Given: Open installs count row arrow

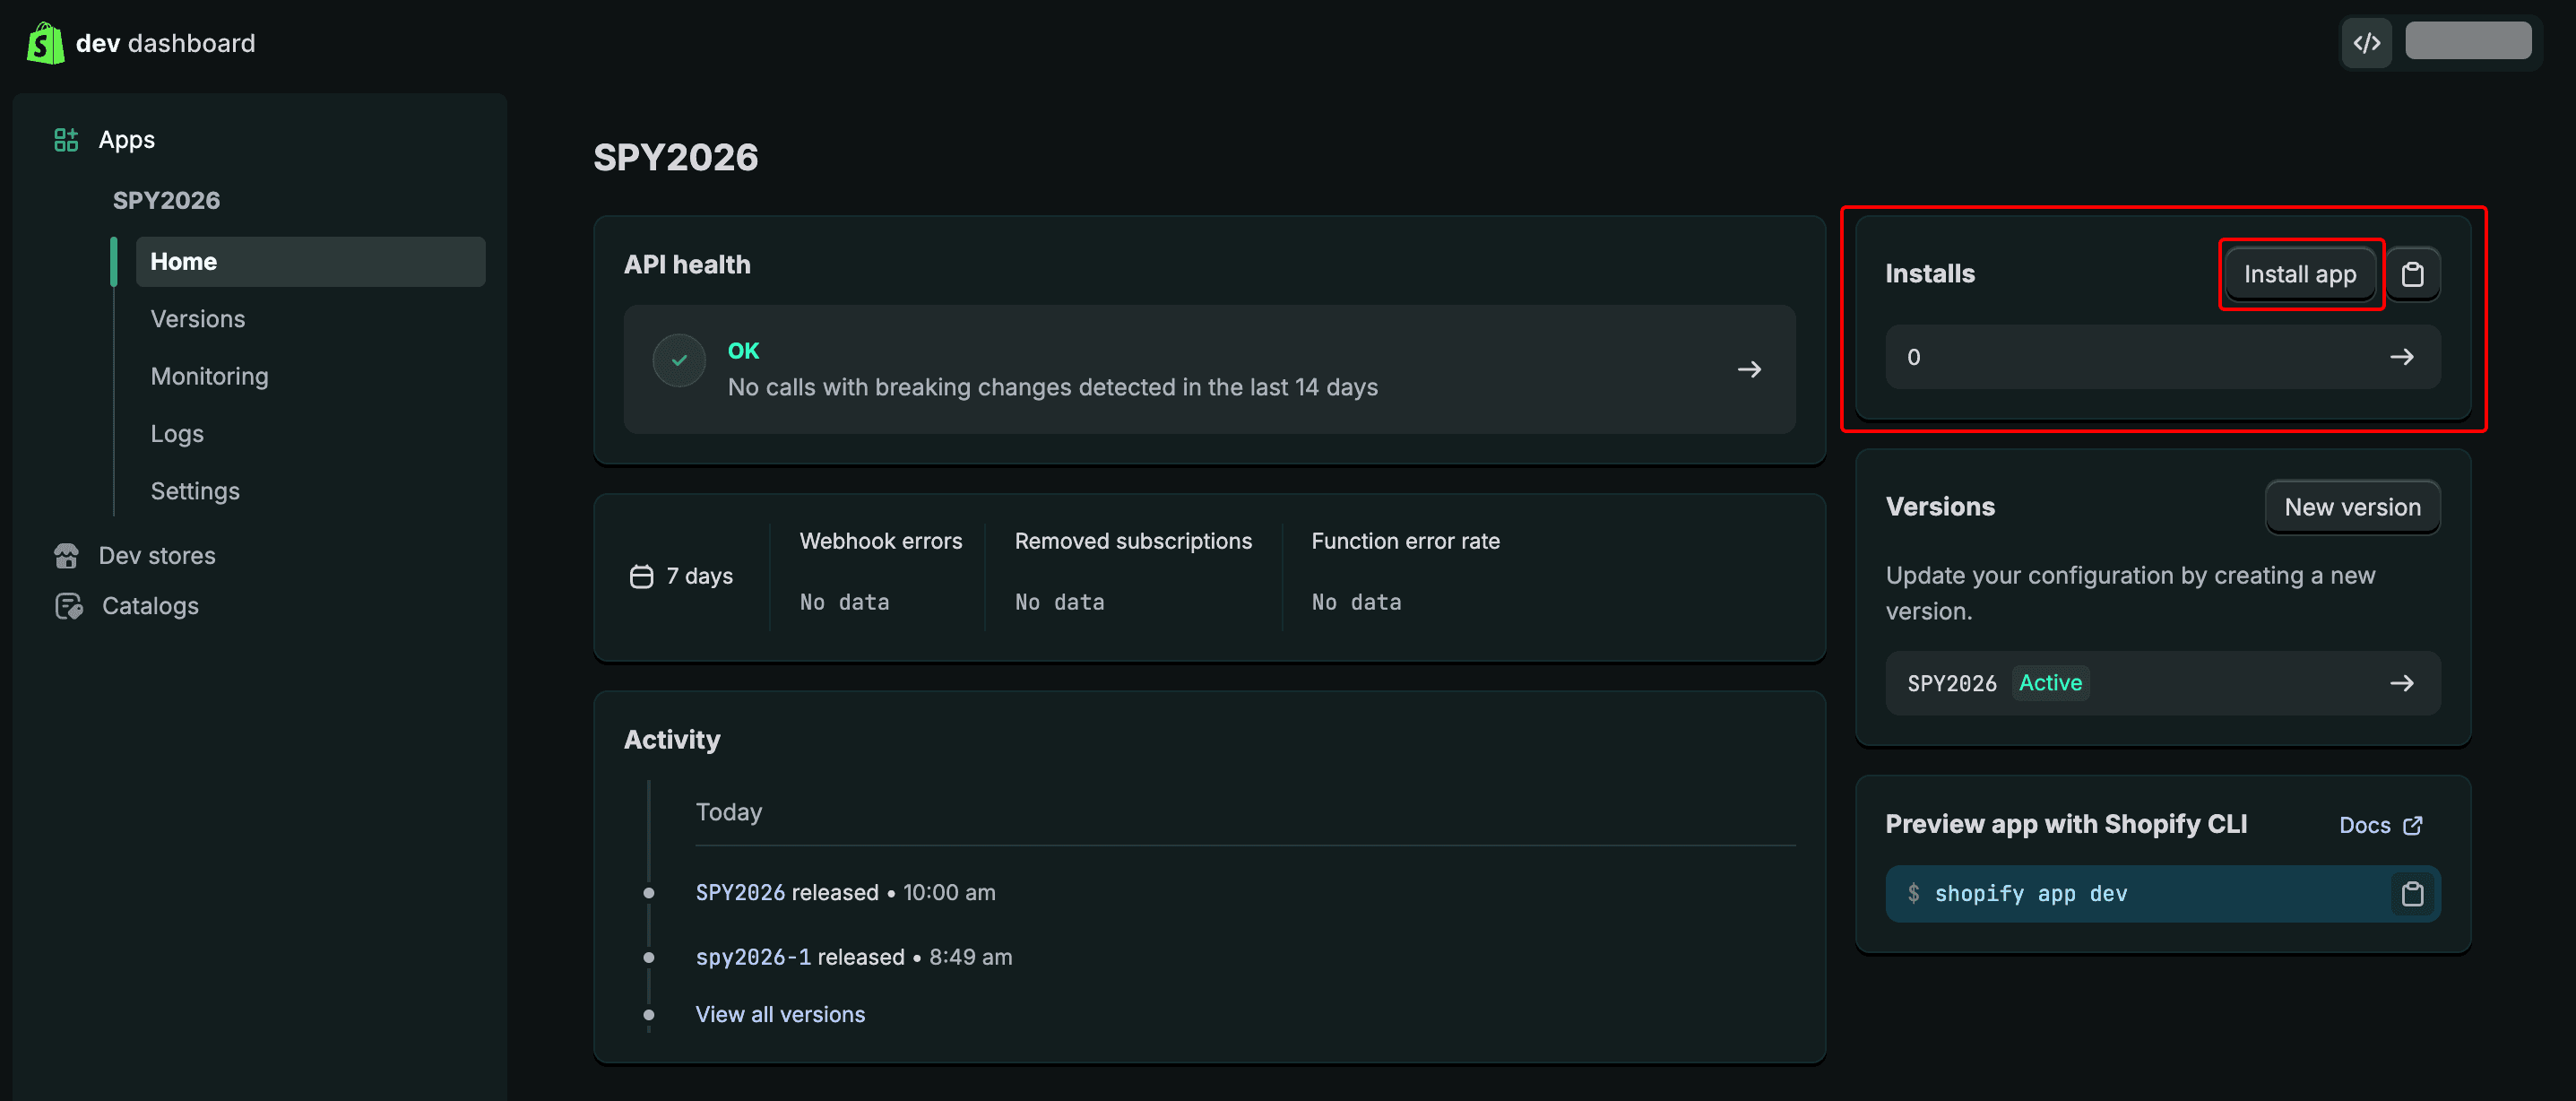Looking at the screenshot, I should pos(2401,357).
